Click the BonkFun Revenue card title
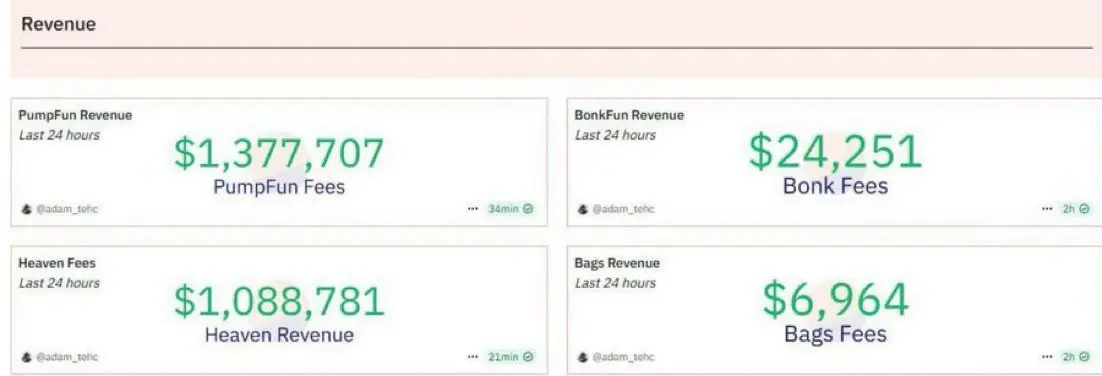 click(x=629, y=115)
